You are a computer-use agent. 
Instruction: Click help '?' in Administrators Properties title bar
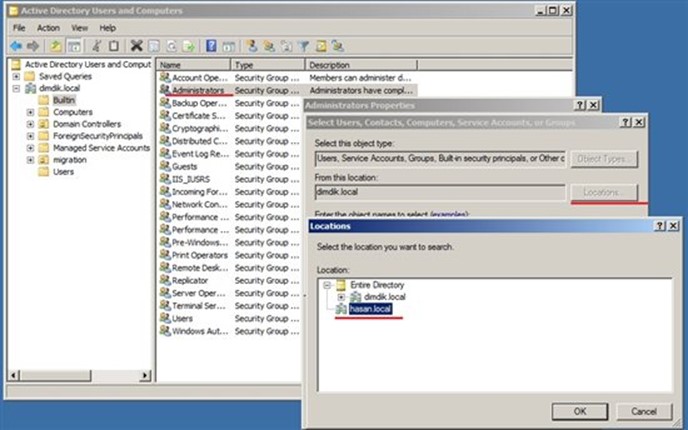click(580, 105)
